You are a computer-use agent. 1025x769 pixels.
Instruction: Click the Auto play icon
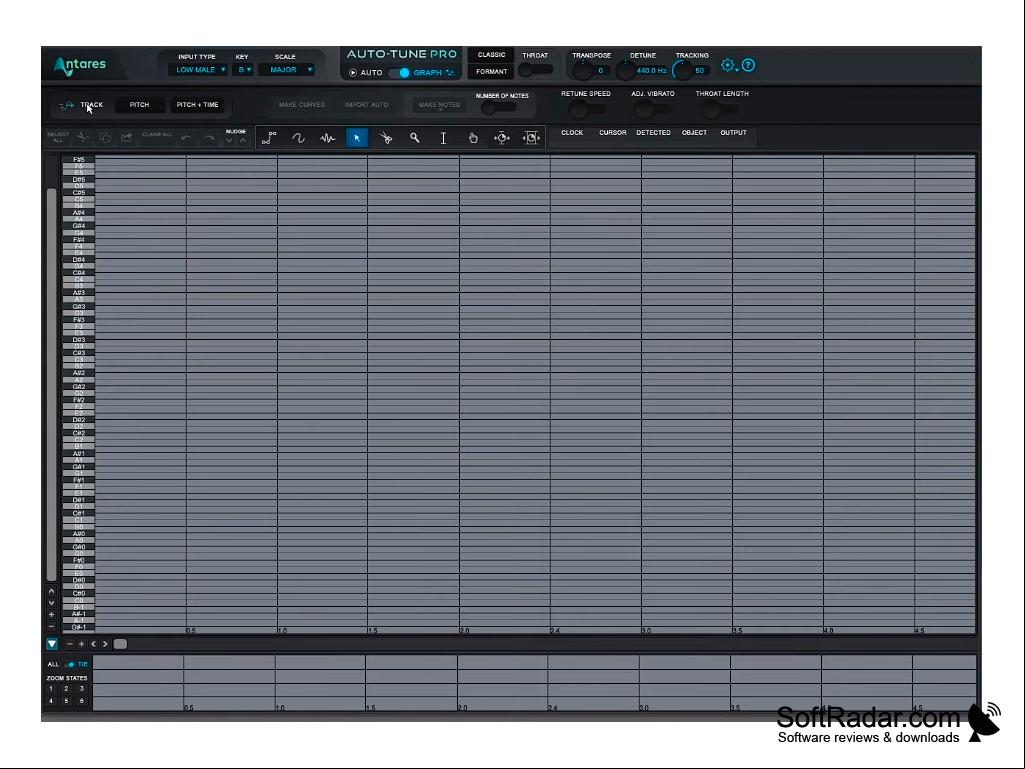pyautogui.click(x=353, y=73)
